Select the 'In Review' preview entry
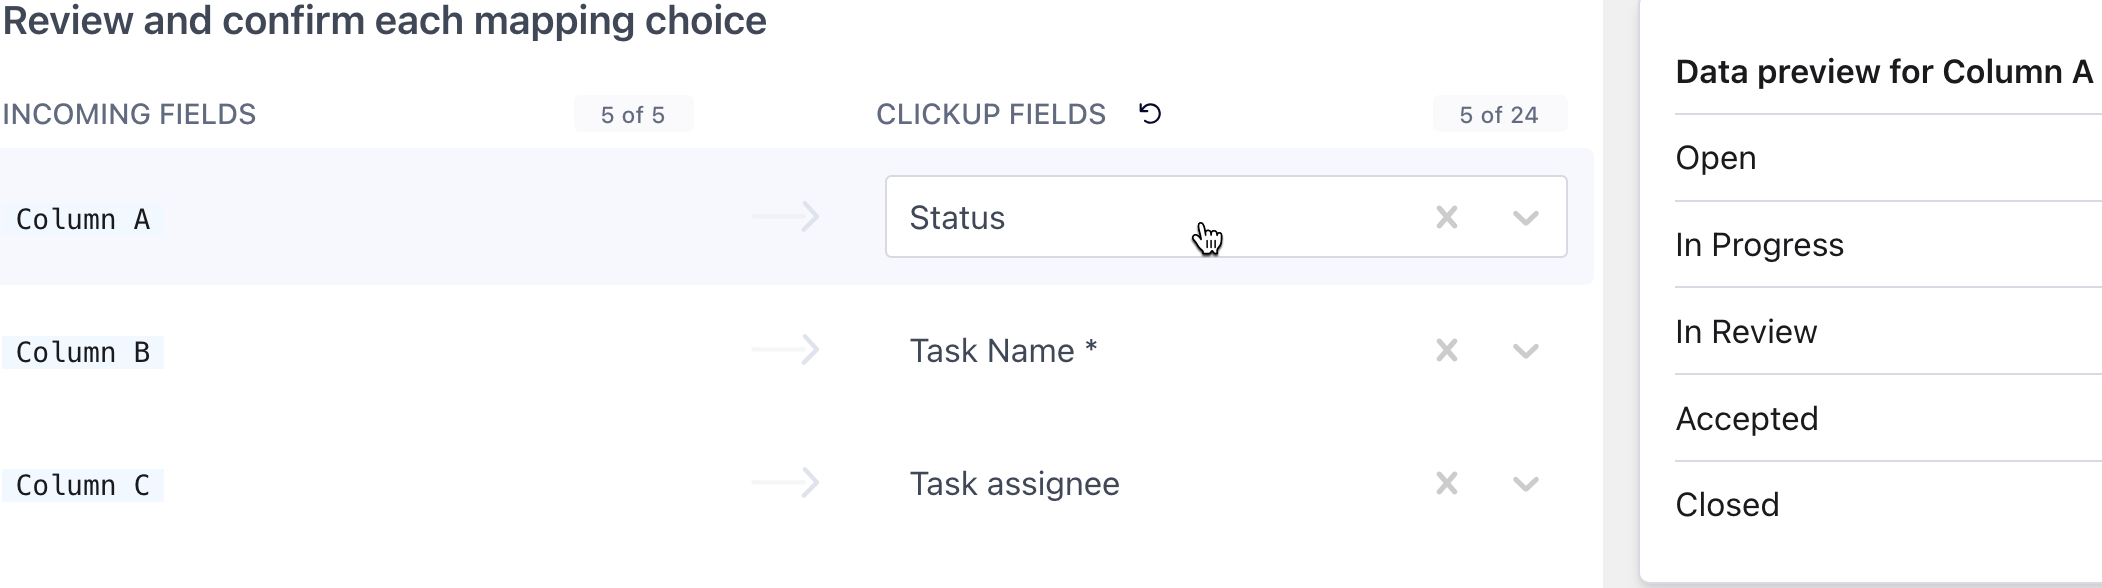 1746,332
